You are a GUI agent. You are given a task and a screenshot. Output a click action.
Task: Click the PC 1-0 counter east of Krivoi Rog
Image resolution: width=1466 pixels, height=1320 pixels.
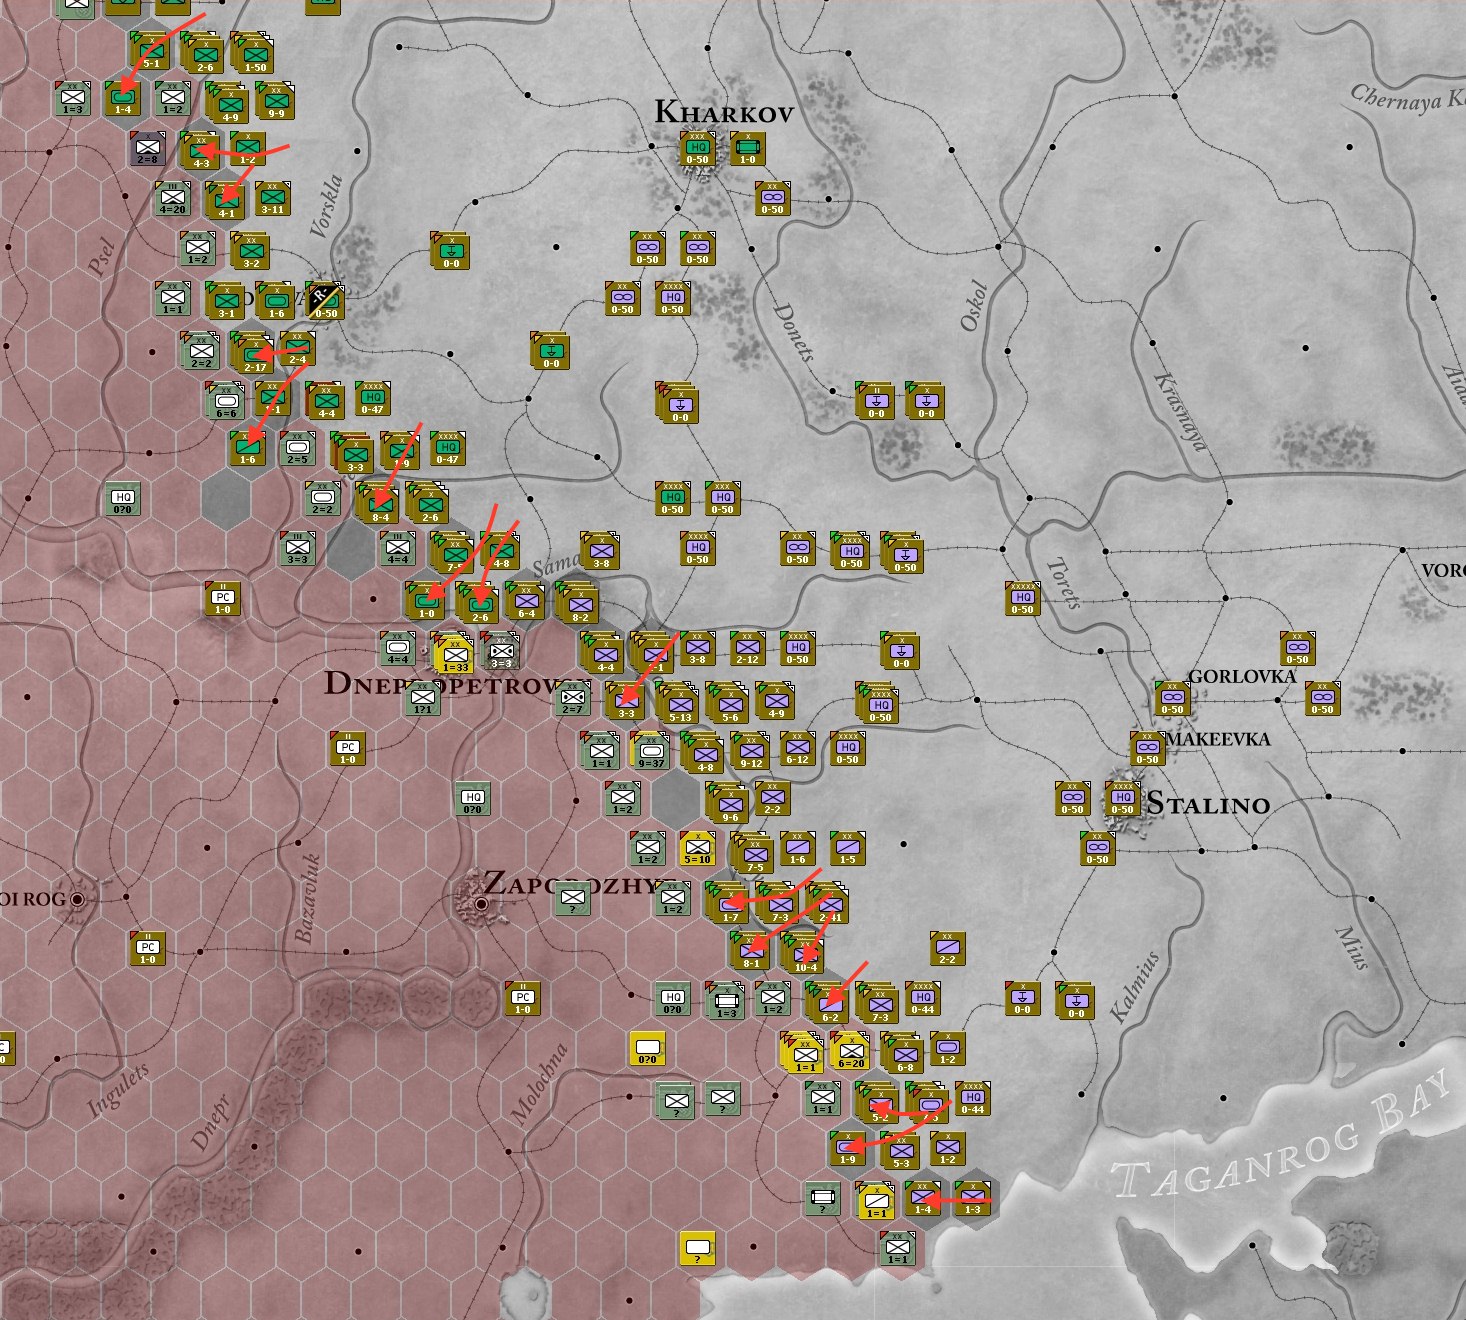147,947
